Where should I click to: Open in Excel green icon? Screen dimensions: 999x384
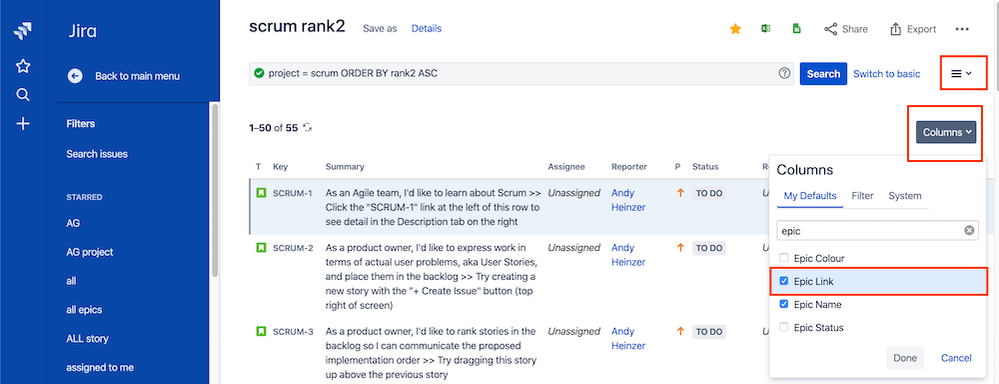point(766,29)
